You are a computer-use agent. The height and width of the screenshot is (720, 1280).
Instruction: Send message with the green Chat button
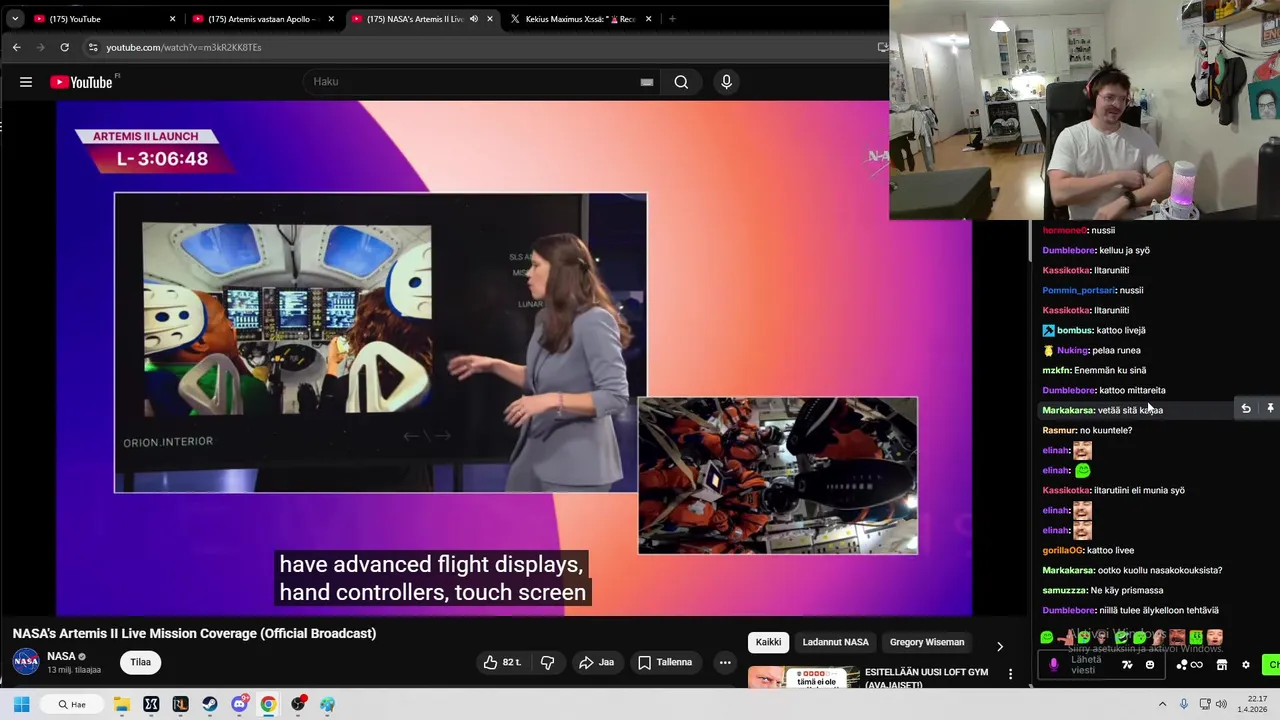click(1272, 665)
